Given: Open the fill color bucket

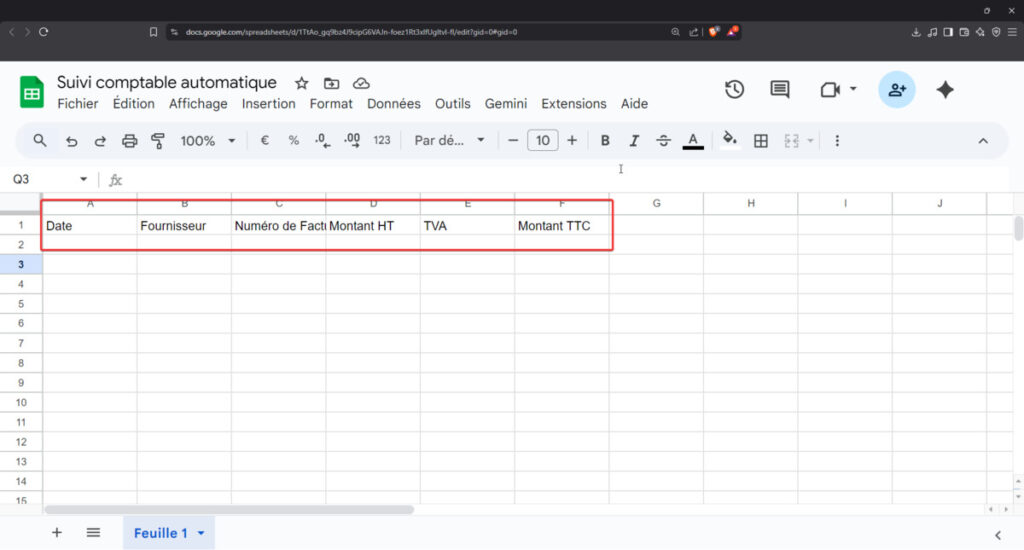Looking at the screenshot, I should click(x=729, y=140).
